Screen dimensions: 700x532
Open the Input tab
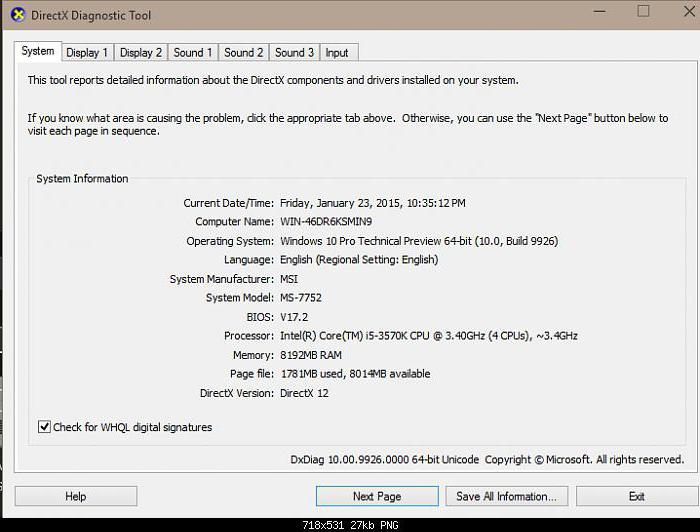[337, 53]
